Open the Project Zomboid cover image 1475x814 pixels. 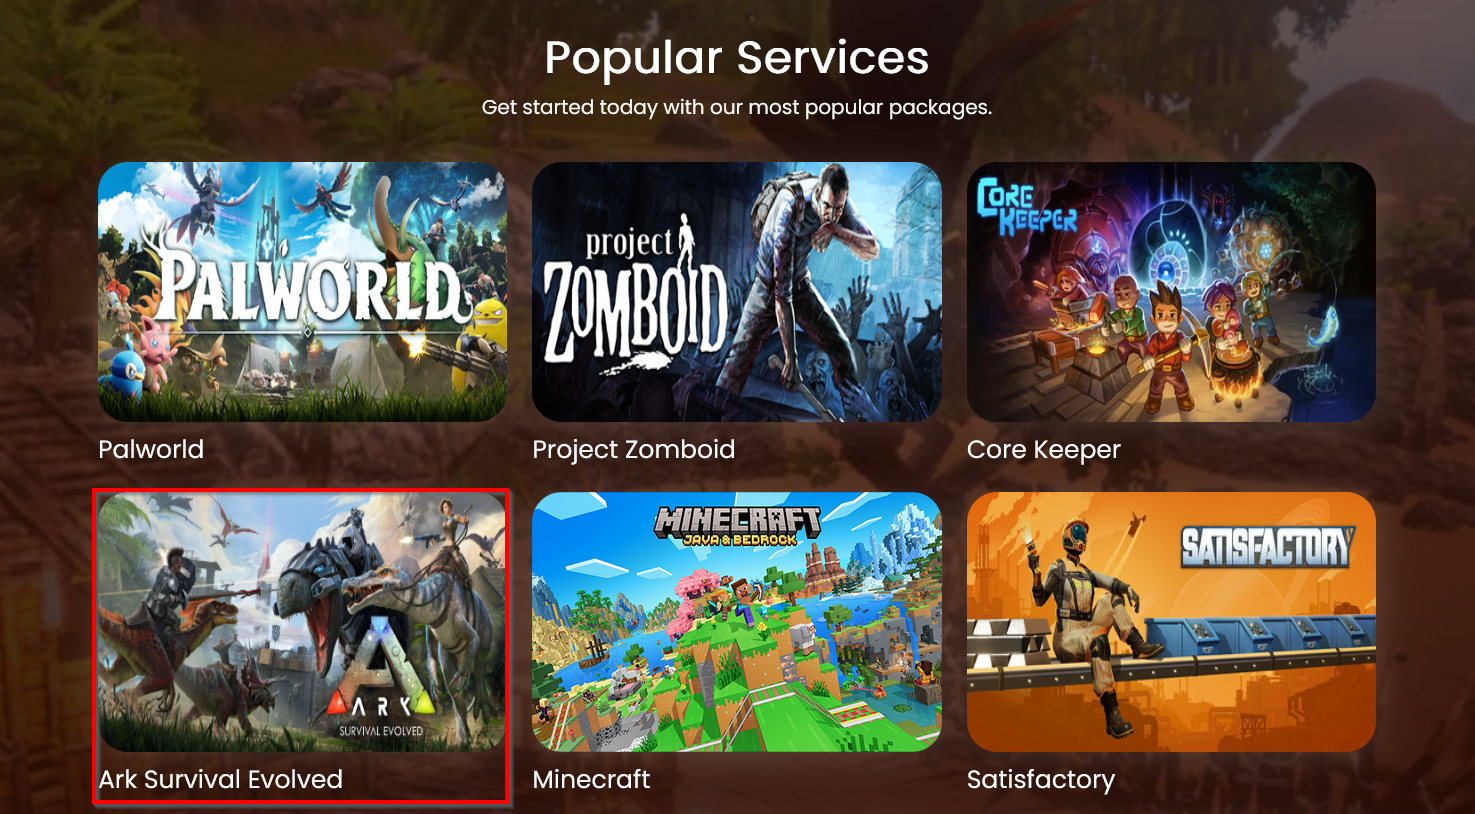737,292
